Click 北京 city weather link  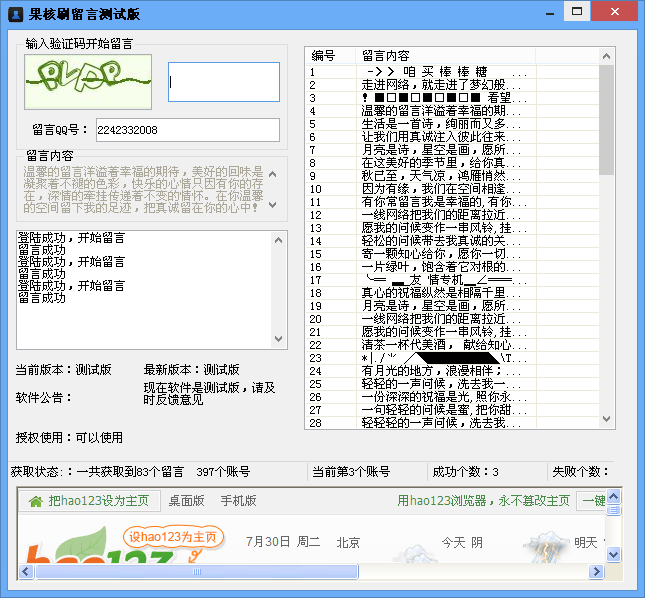(348, 542)
